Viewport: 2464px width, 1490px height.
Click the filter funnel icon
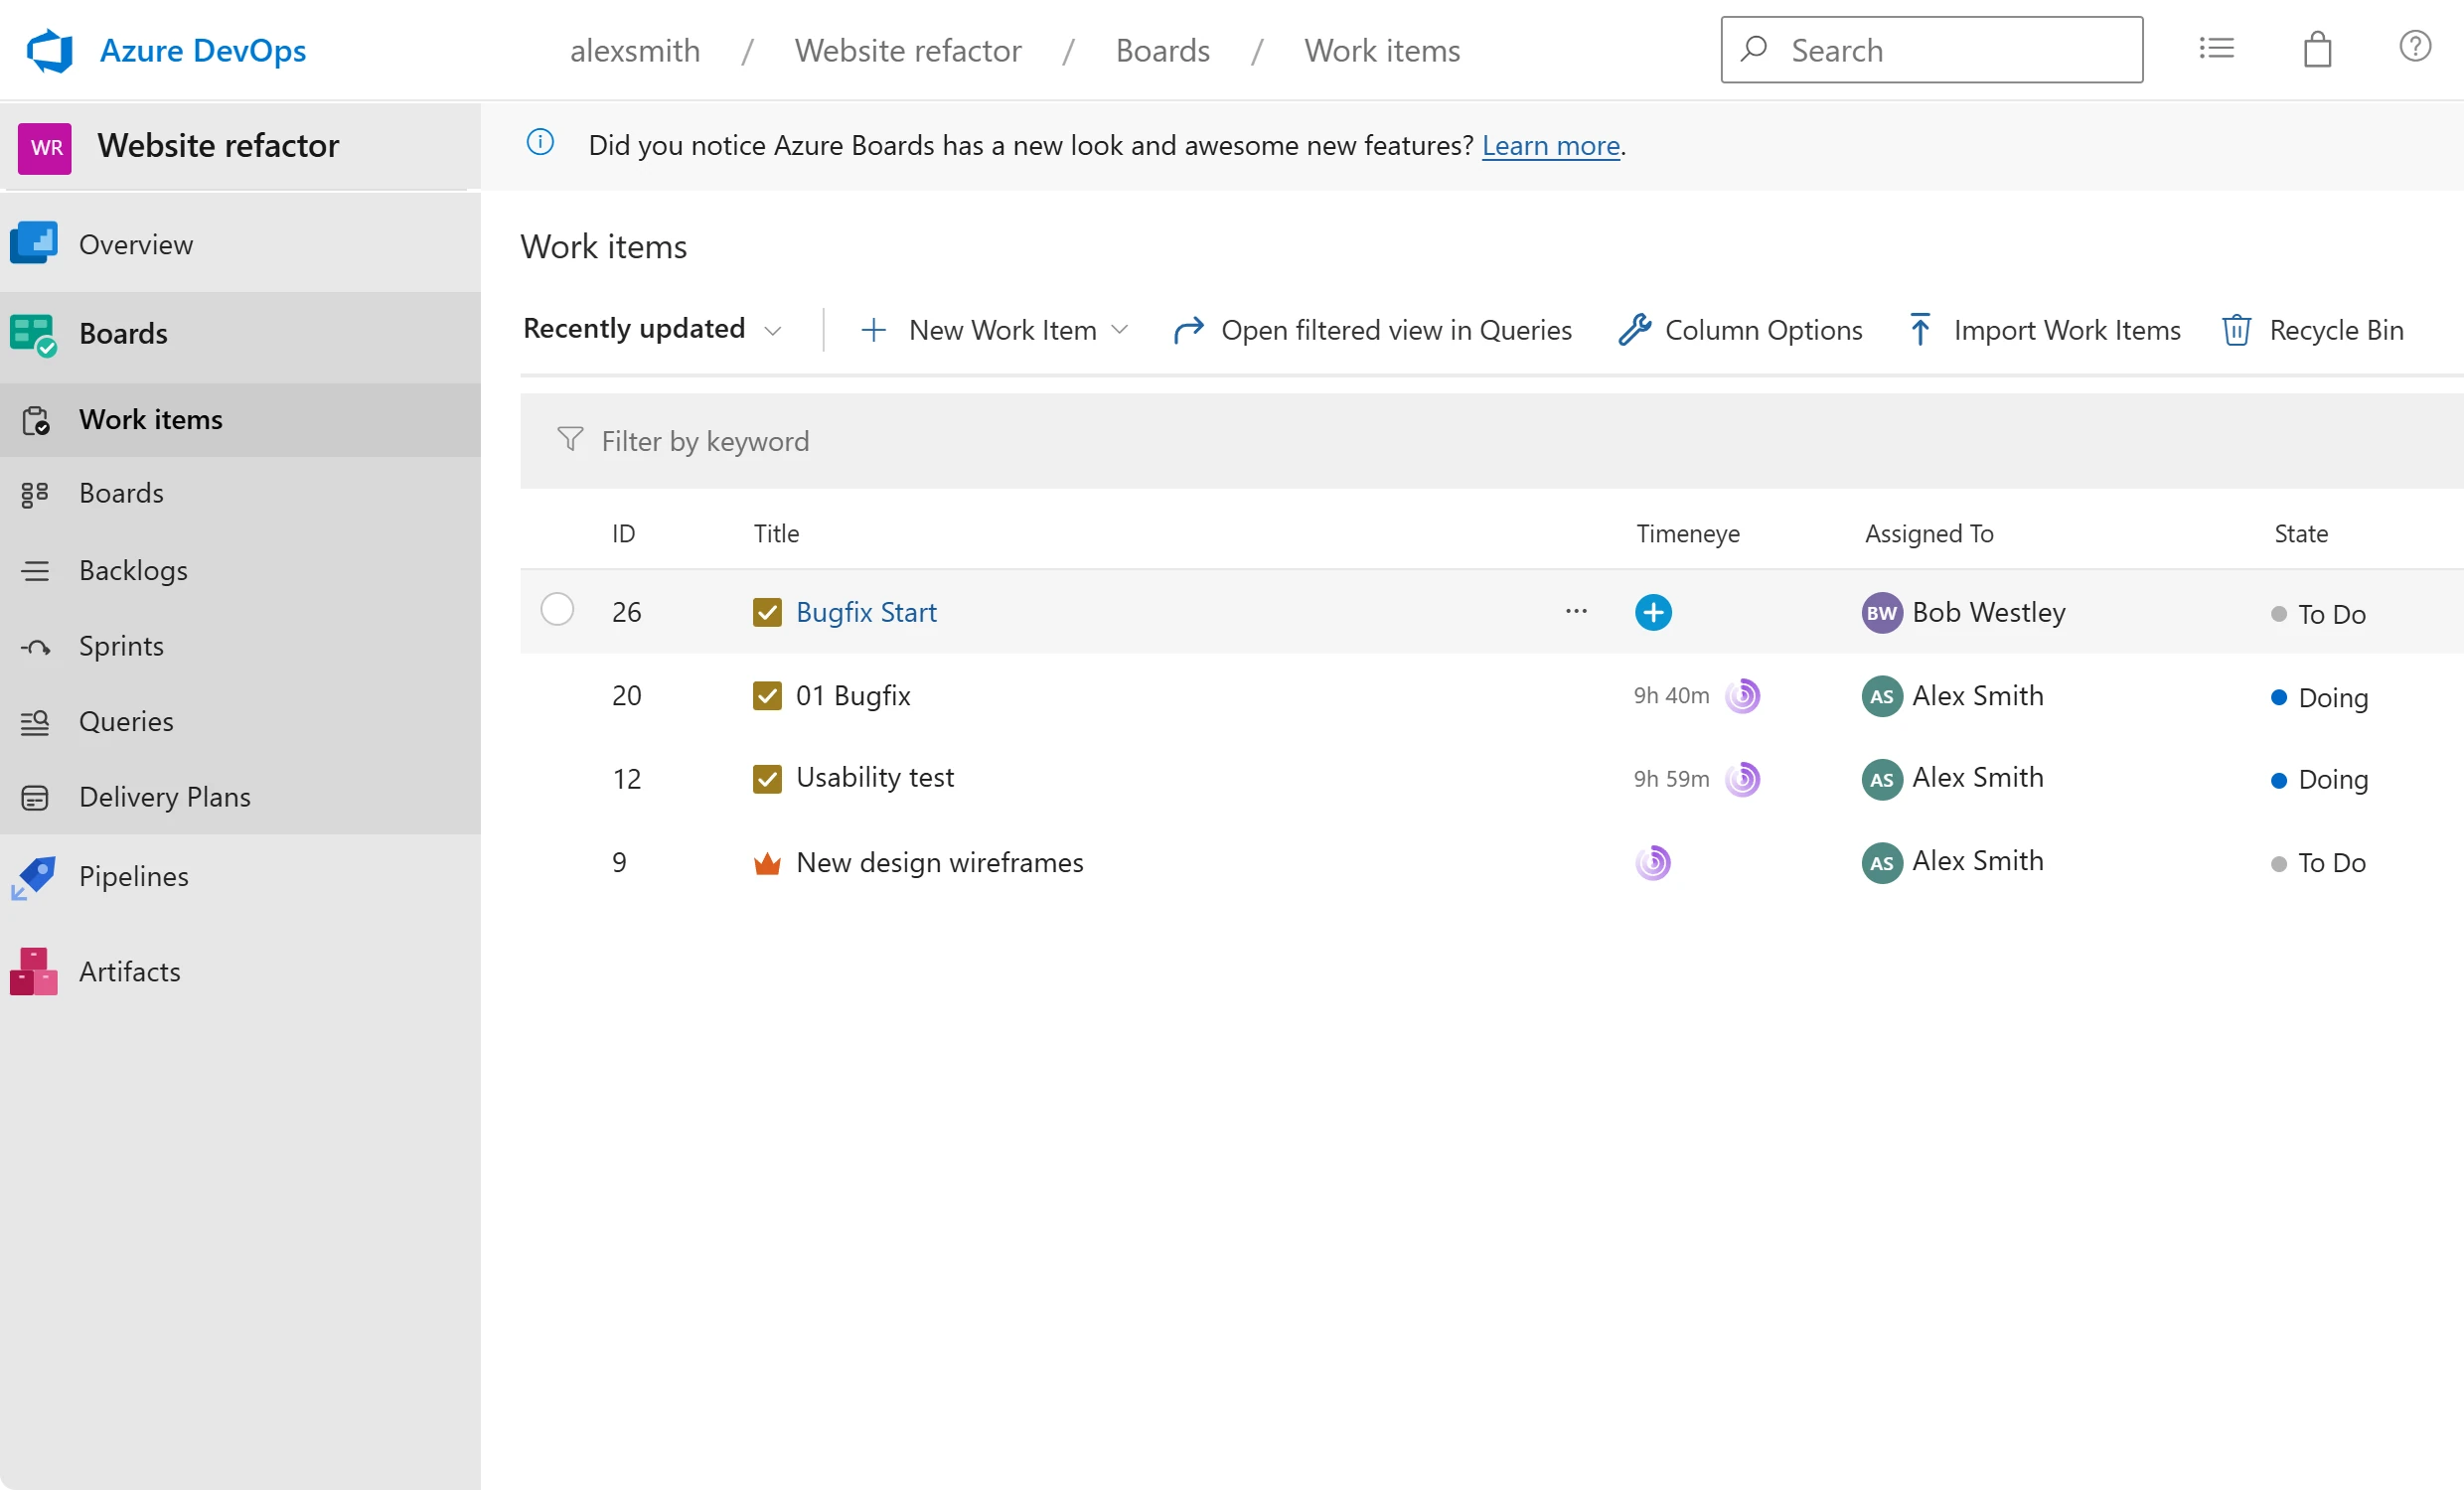[570, 439]
